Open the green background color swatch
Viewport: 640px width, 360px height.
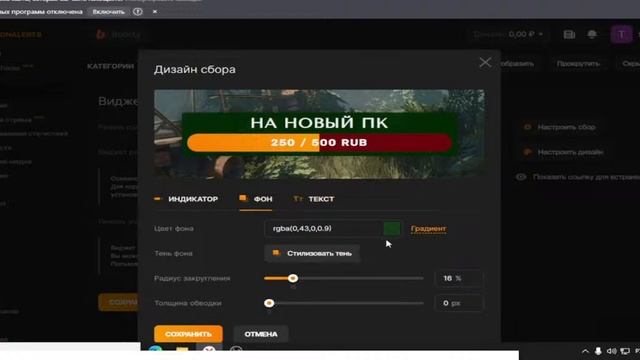(392, 229)
